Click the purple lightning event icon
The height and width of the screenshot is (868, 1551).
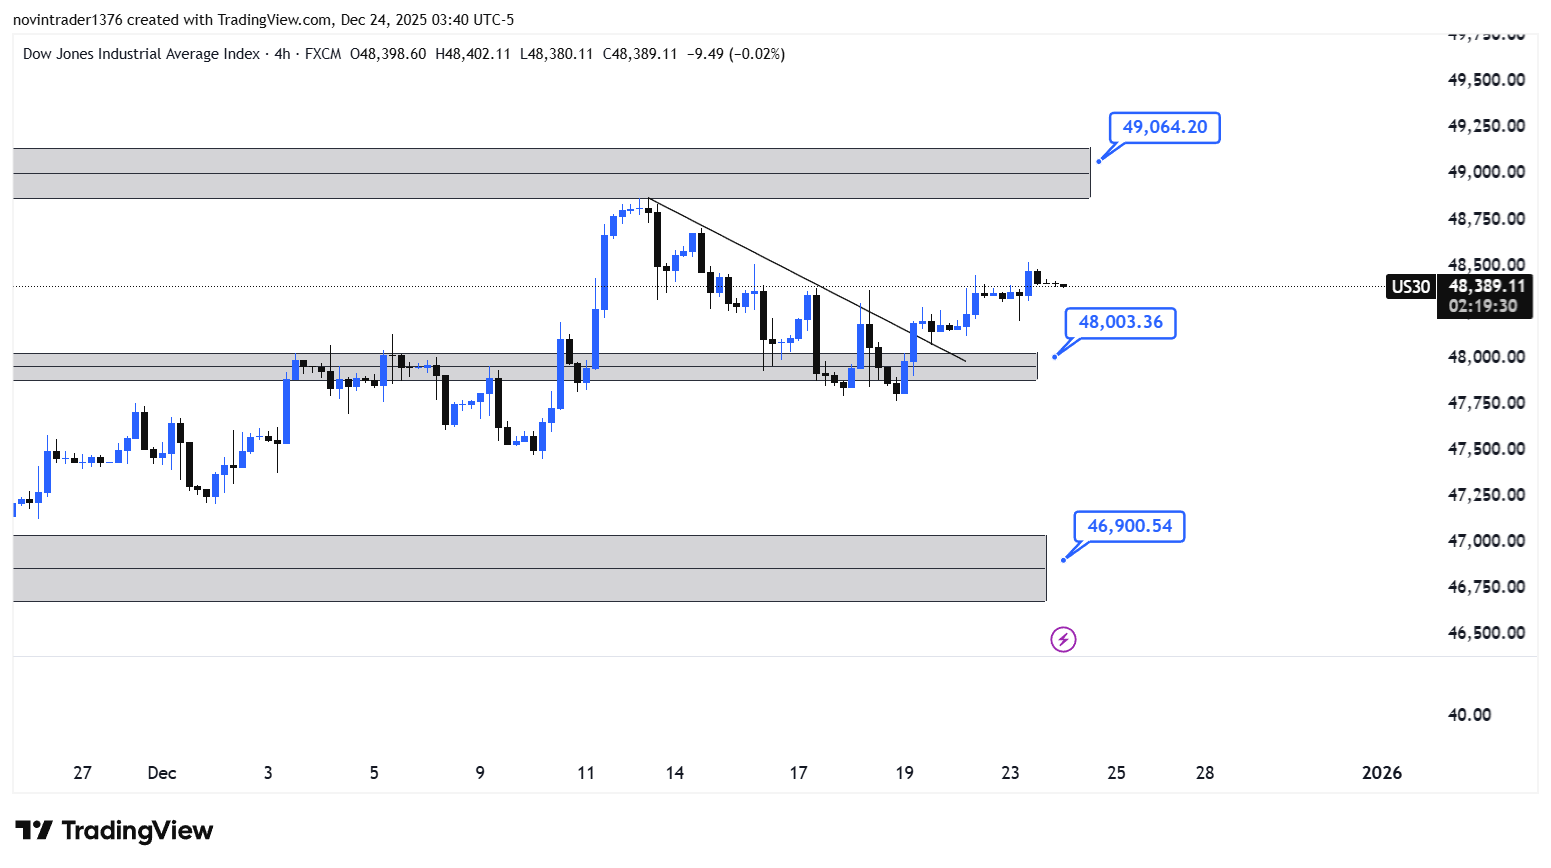[1063, 639]
